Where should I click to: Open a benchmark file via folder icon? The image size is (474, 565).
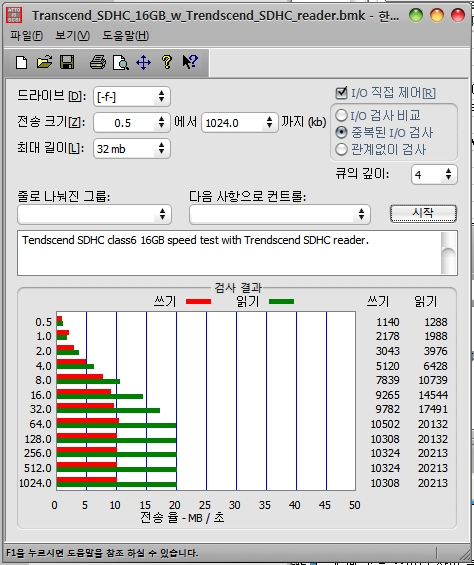(x=44, y=62)
